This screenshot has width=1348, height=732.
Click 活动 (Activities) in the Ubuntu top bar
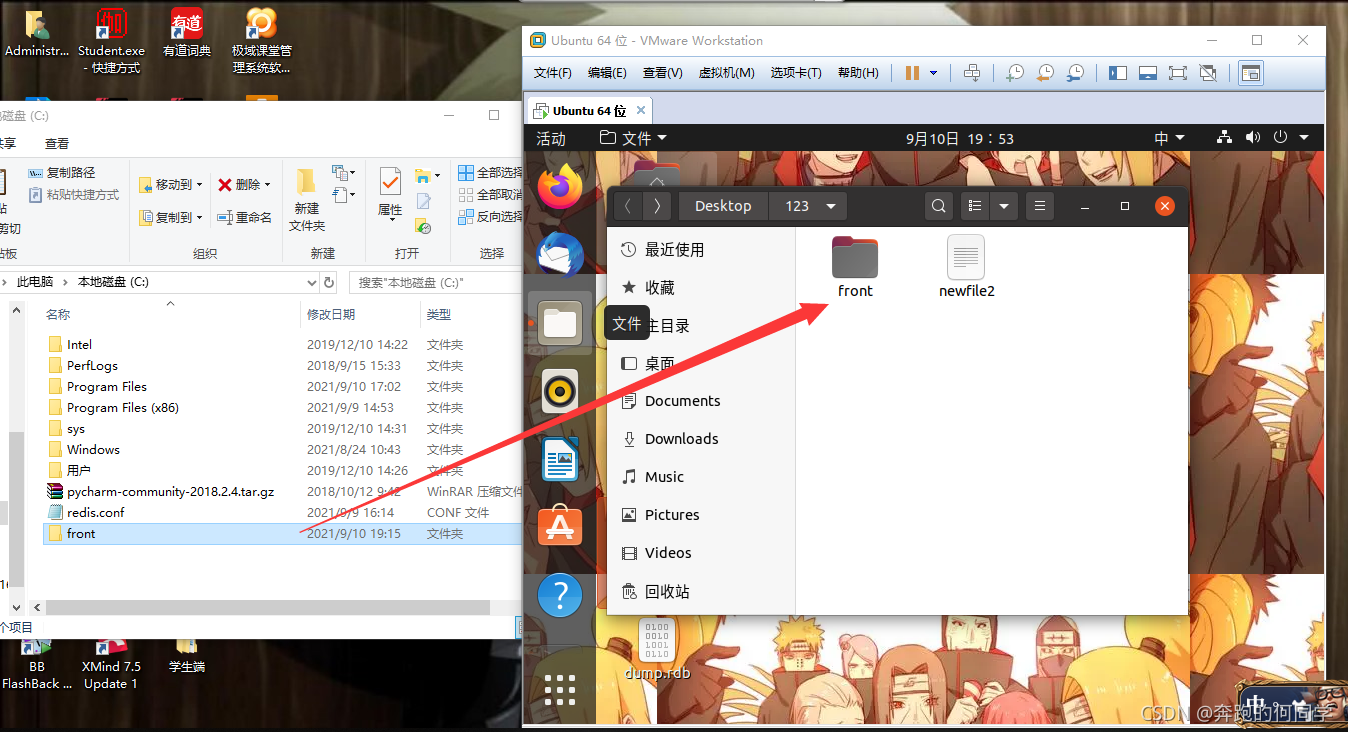[x=551, y=138]
